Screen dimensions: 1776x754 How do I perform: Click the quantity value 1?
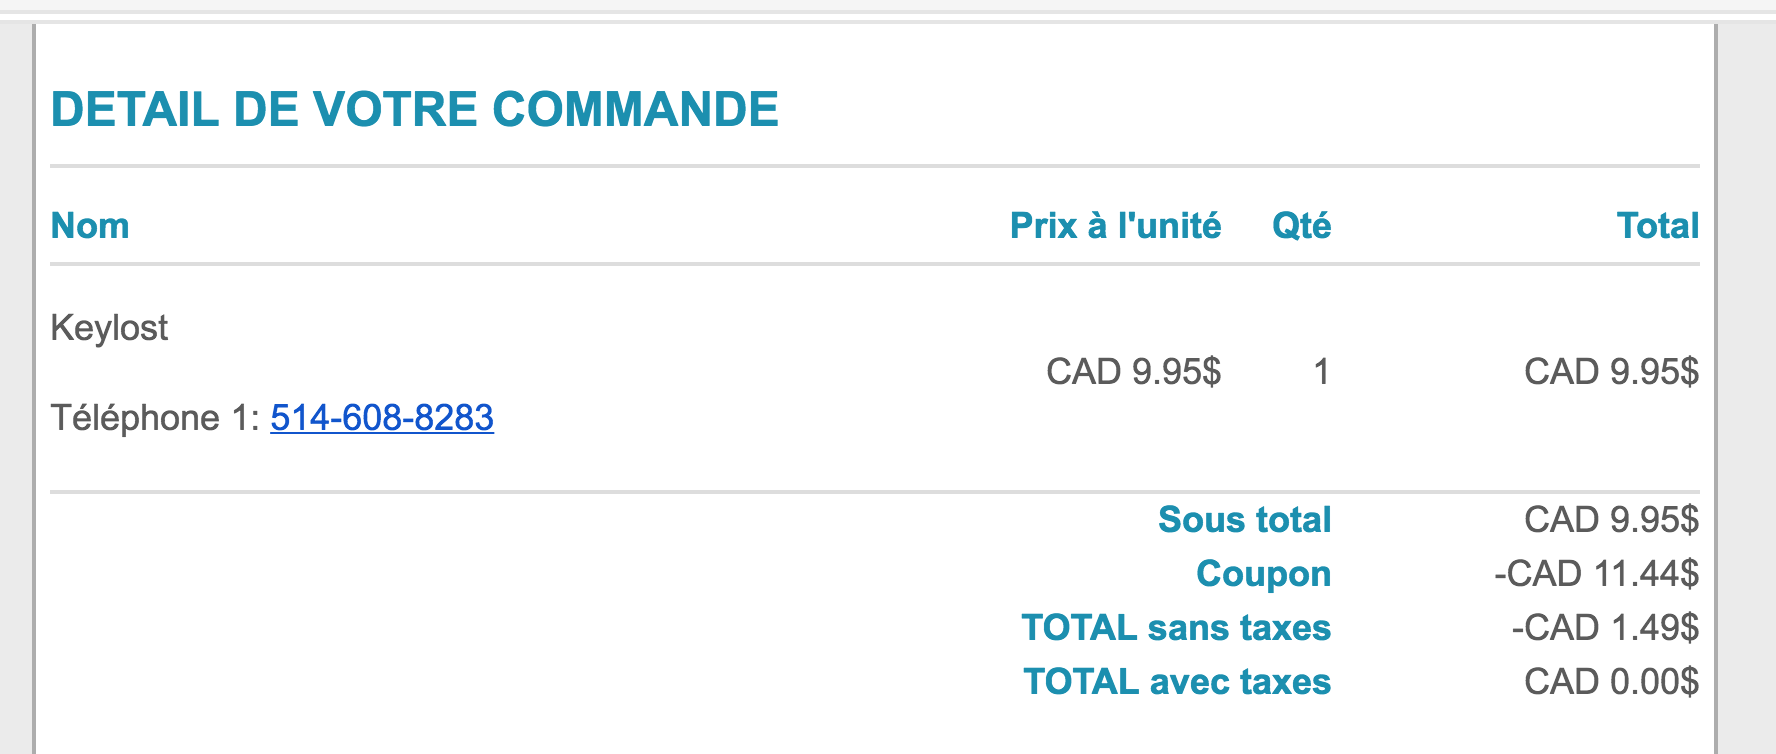(1321, 372)
